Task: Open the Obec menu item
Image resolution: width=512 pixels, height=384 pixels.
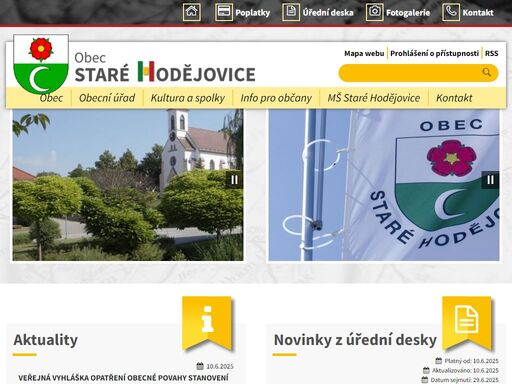Action: tap(51, 98)
